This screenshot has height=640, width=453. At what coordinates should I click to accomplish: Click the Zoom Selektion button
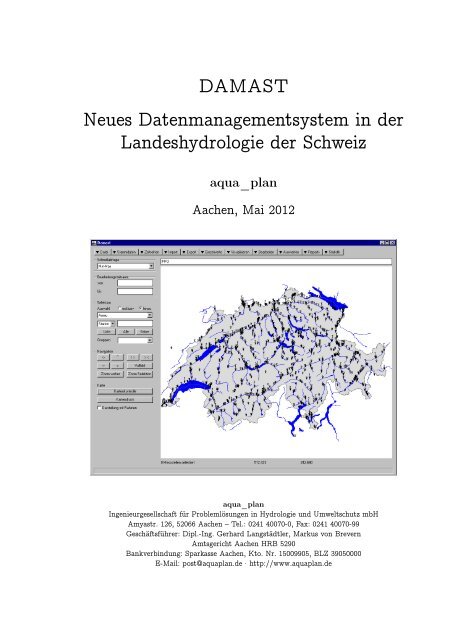140,374
